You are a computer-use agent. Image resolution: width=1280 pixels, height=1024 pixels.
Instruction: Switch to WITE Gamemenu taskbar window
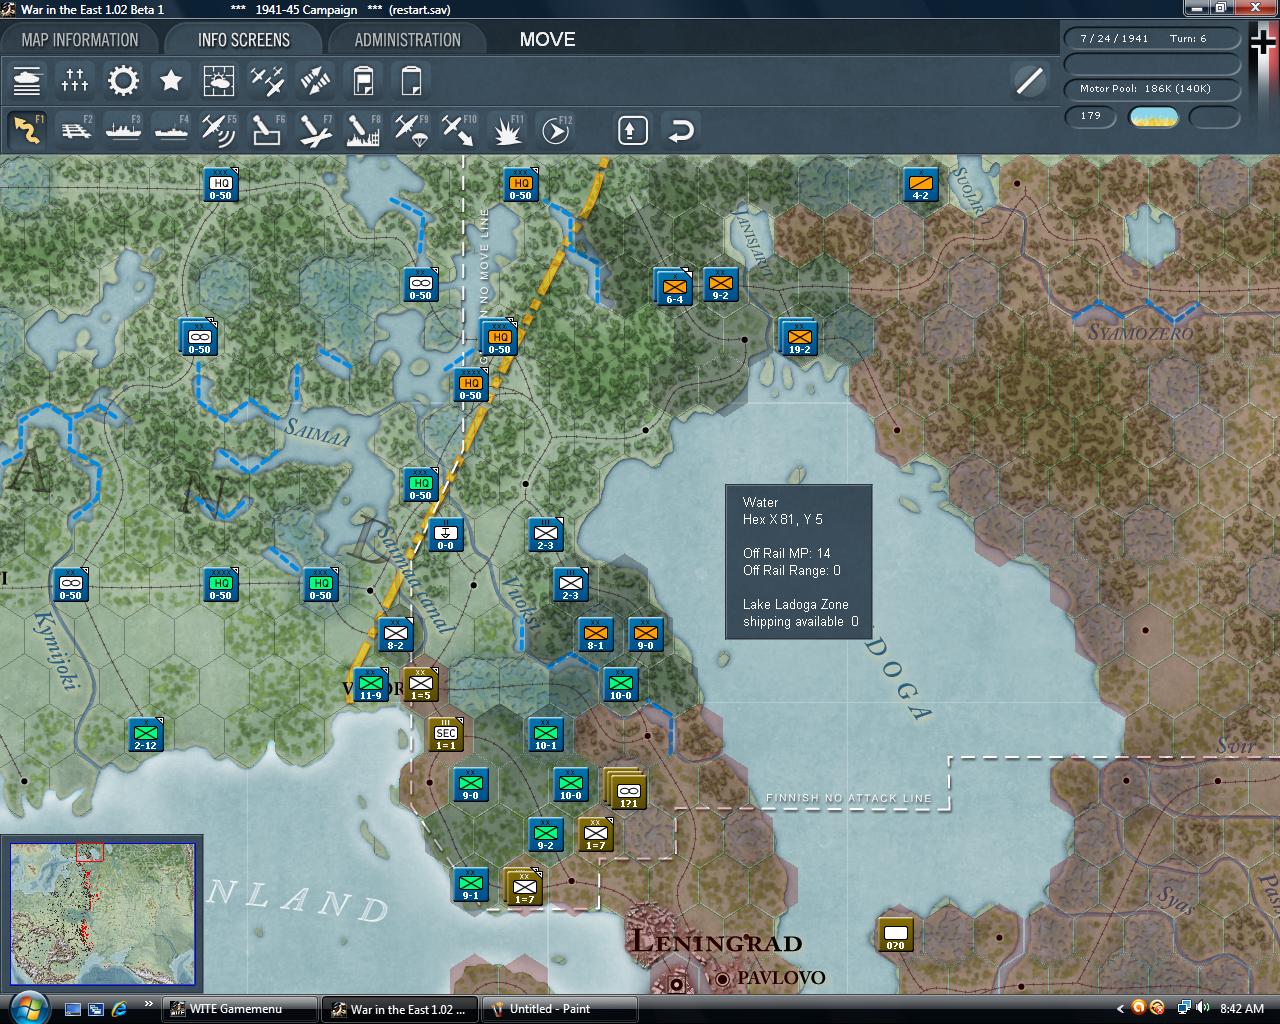[x=240, y=1009]
